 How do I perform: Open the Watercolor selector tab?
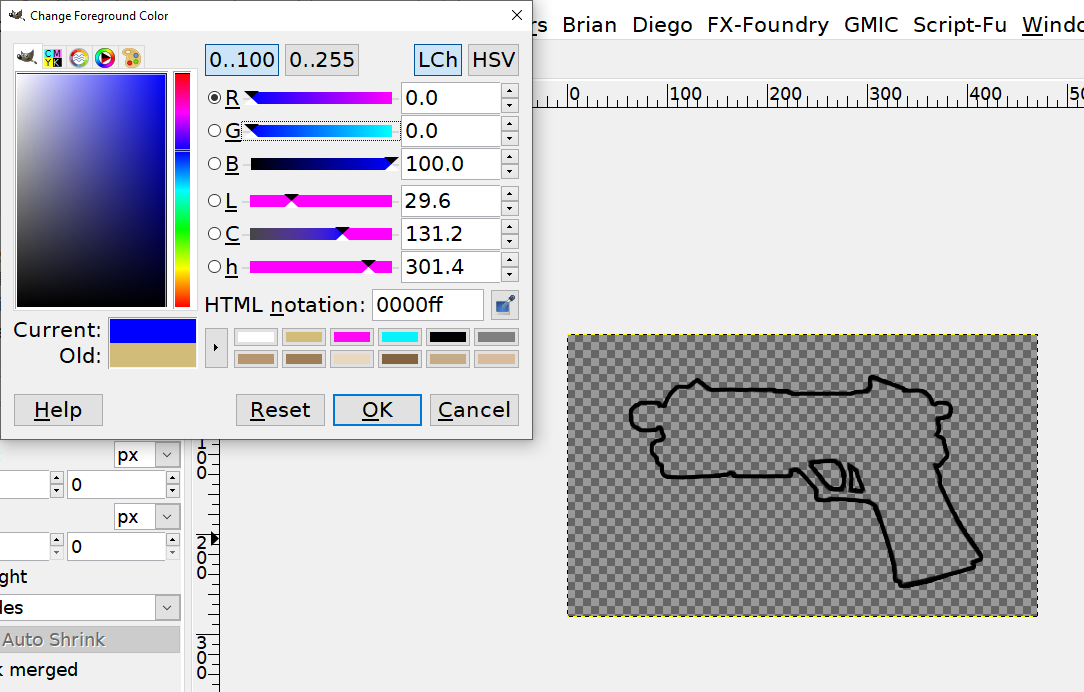point(79,58)
